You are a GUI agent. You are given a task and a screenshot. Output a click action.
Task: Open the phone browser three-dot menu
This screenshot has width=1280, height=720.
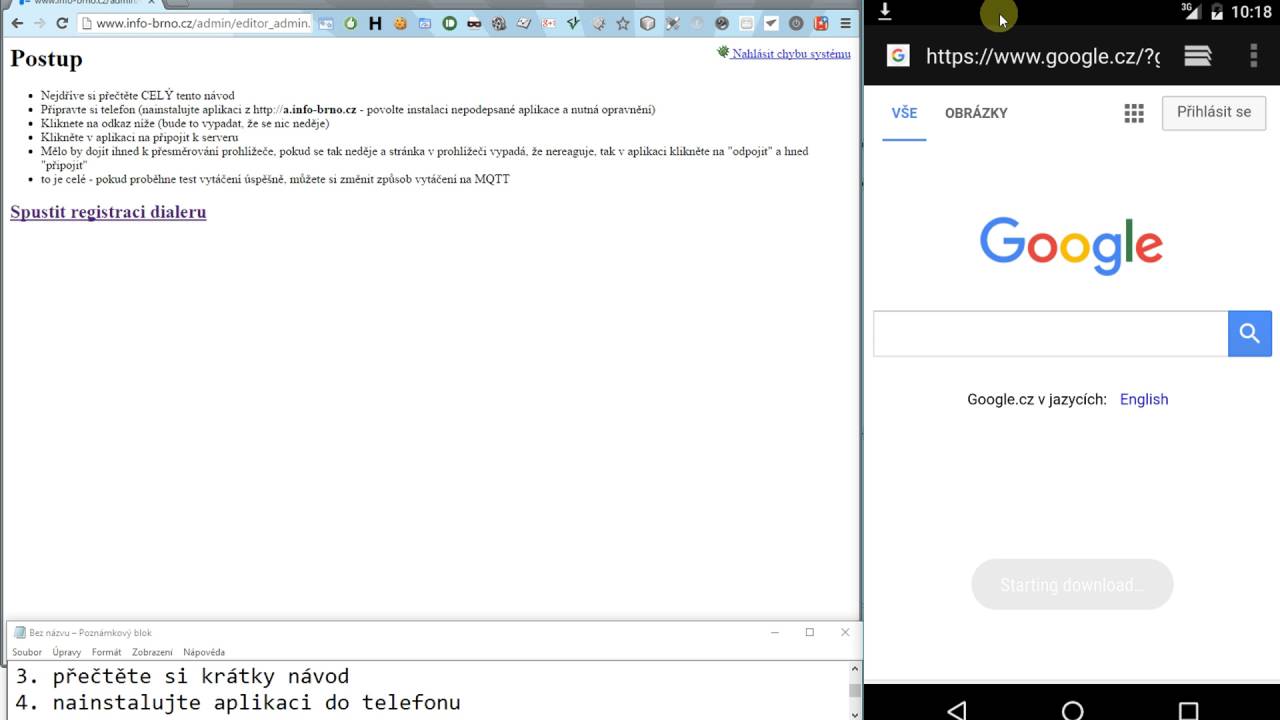tap(1253, 56)
